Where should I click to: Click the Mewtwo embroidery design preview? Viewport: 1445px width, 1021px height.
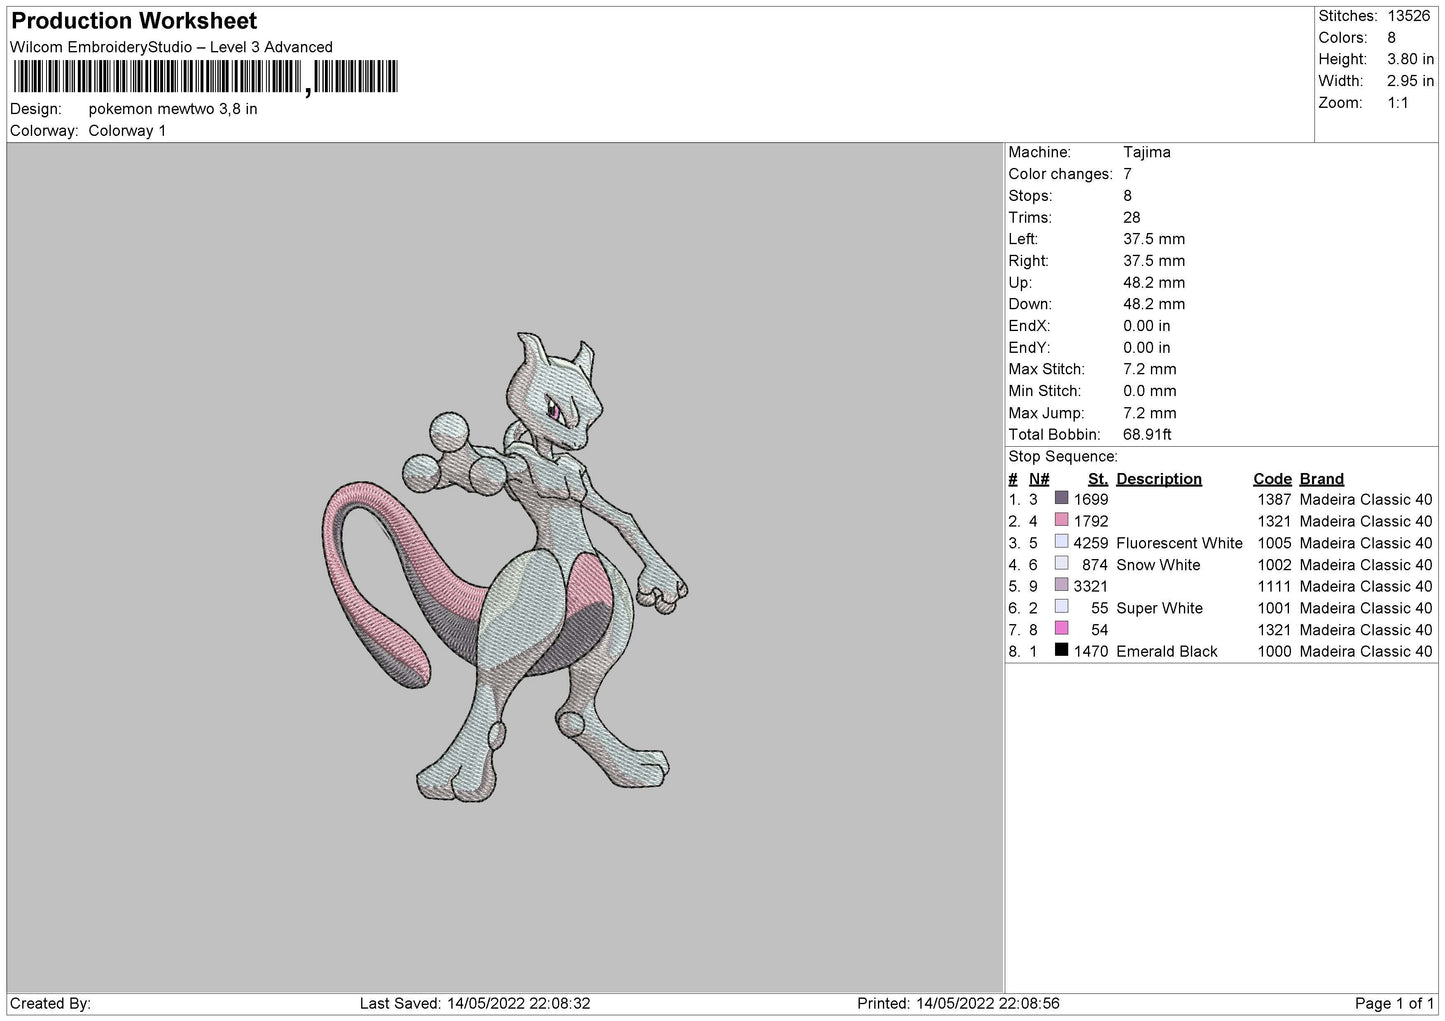click(505, 568)
